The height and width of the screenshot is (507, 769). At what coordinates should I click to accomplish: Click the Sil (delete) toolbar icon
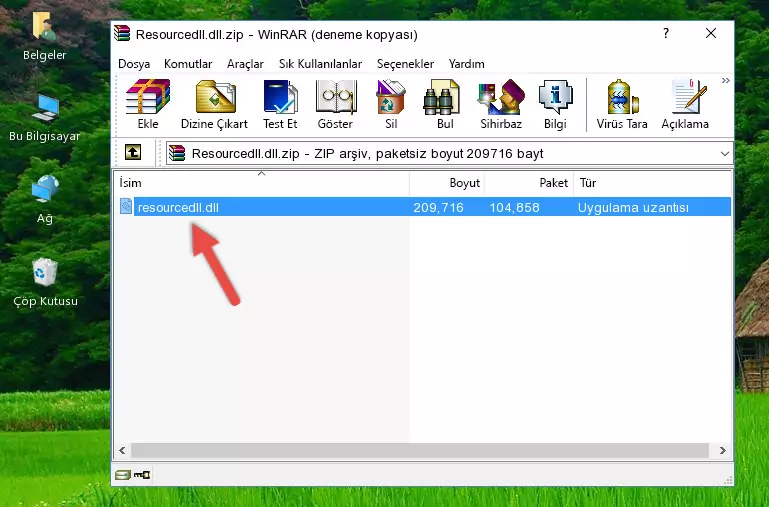pyautogui.click(x=391, y=104)
